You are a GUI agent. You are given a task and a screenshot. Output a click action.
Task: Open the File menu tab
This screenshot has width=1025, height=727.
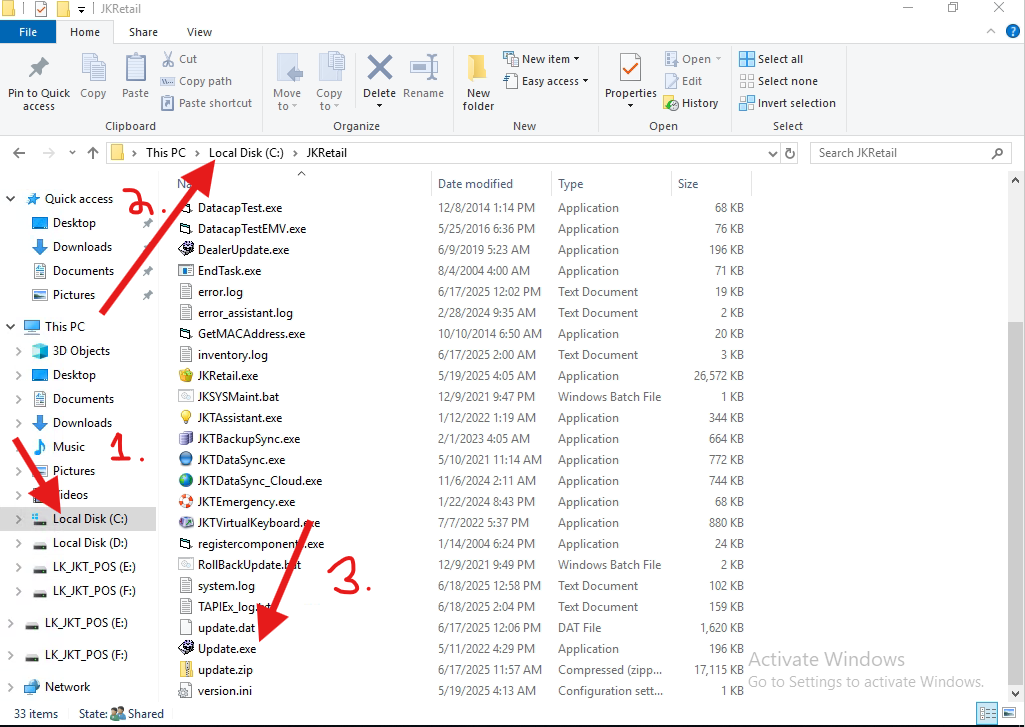(x=27, y=32)
